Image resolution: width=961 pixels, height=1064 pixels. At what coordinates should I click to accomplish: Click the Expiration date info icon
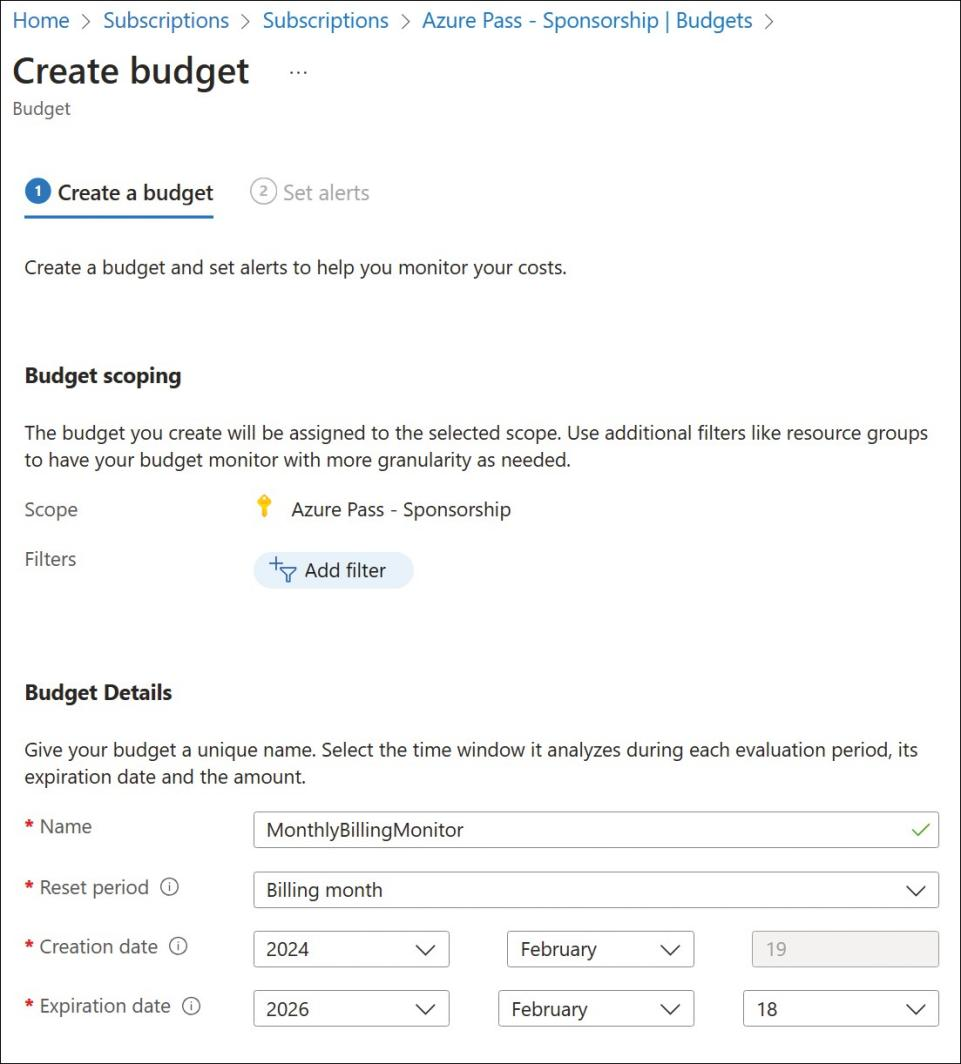click(x=191, y=1006)
